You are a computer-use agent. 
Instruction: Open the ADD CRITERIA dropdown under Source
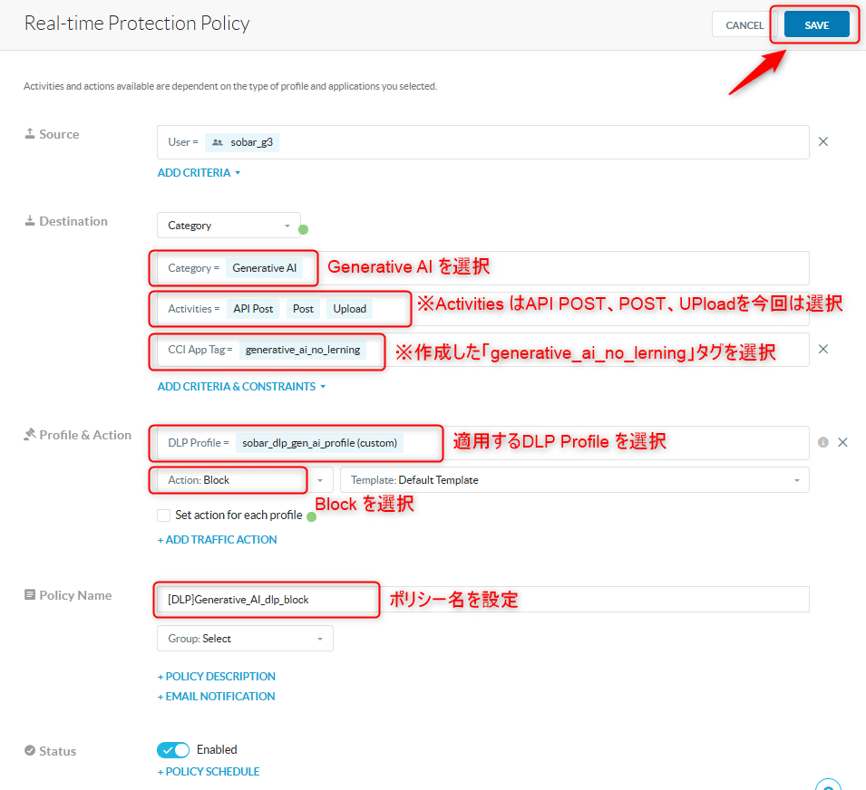[x=199, y=173]
